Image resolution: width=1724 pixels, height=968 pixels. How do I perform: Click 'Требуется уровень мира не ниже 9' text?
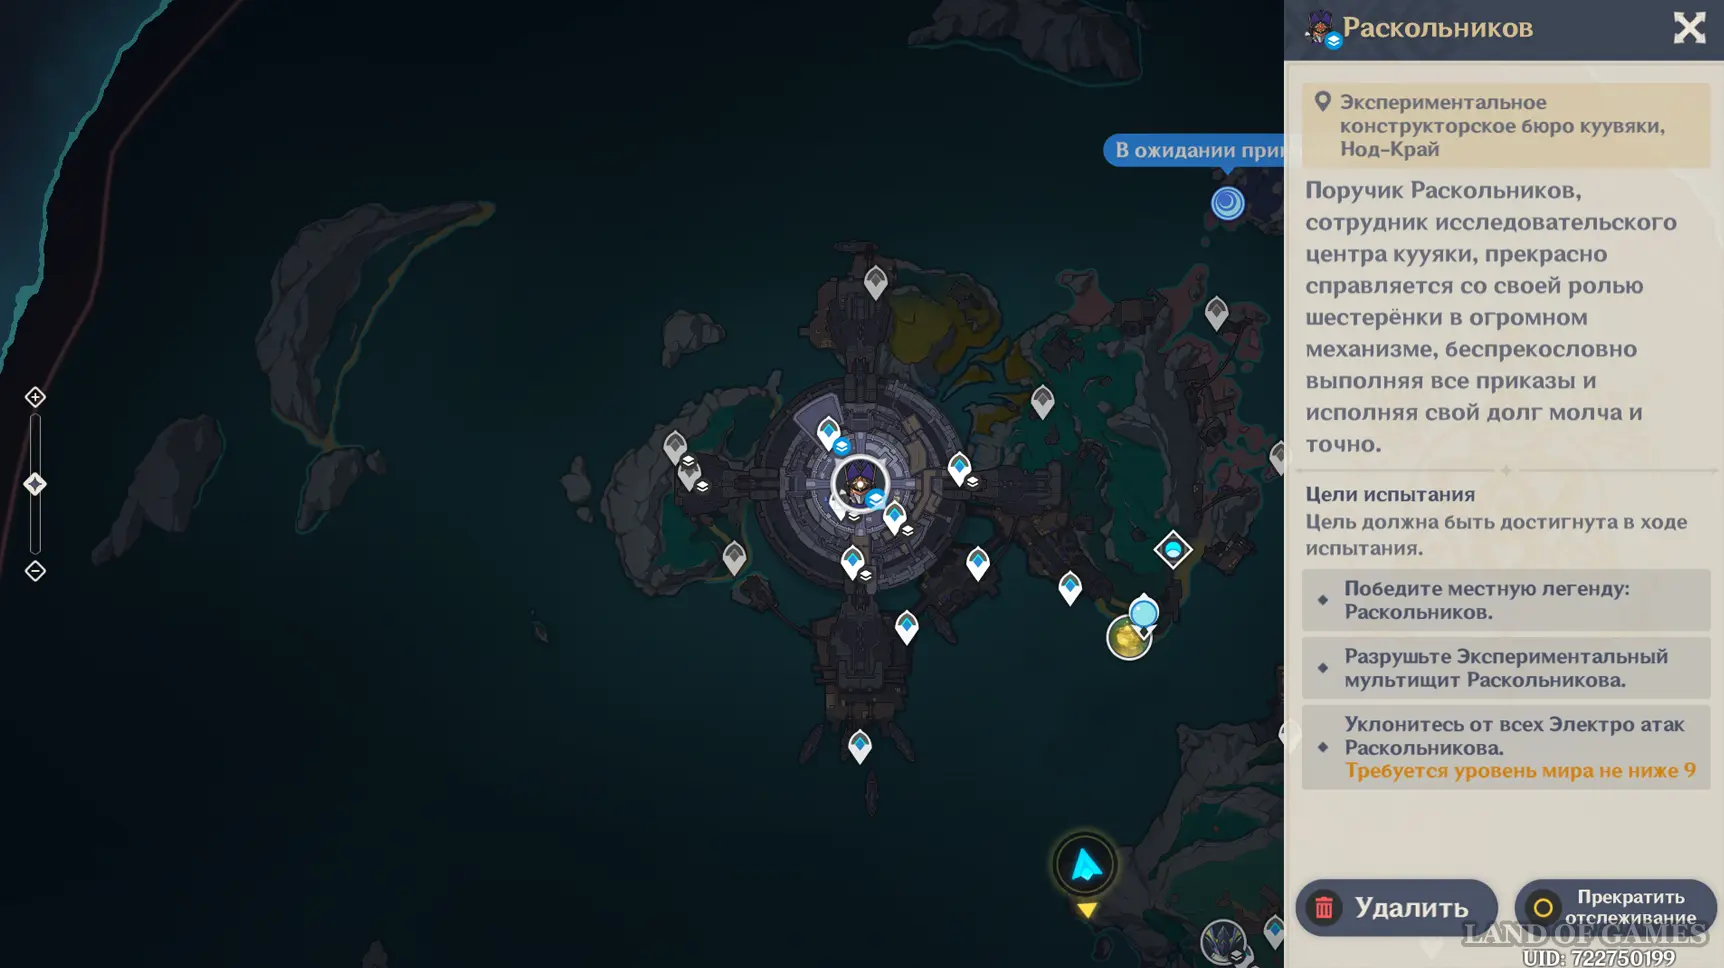(1520, 771)
